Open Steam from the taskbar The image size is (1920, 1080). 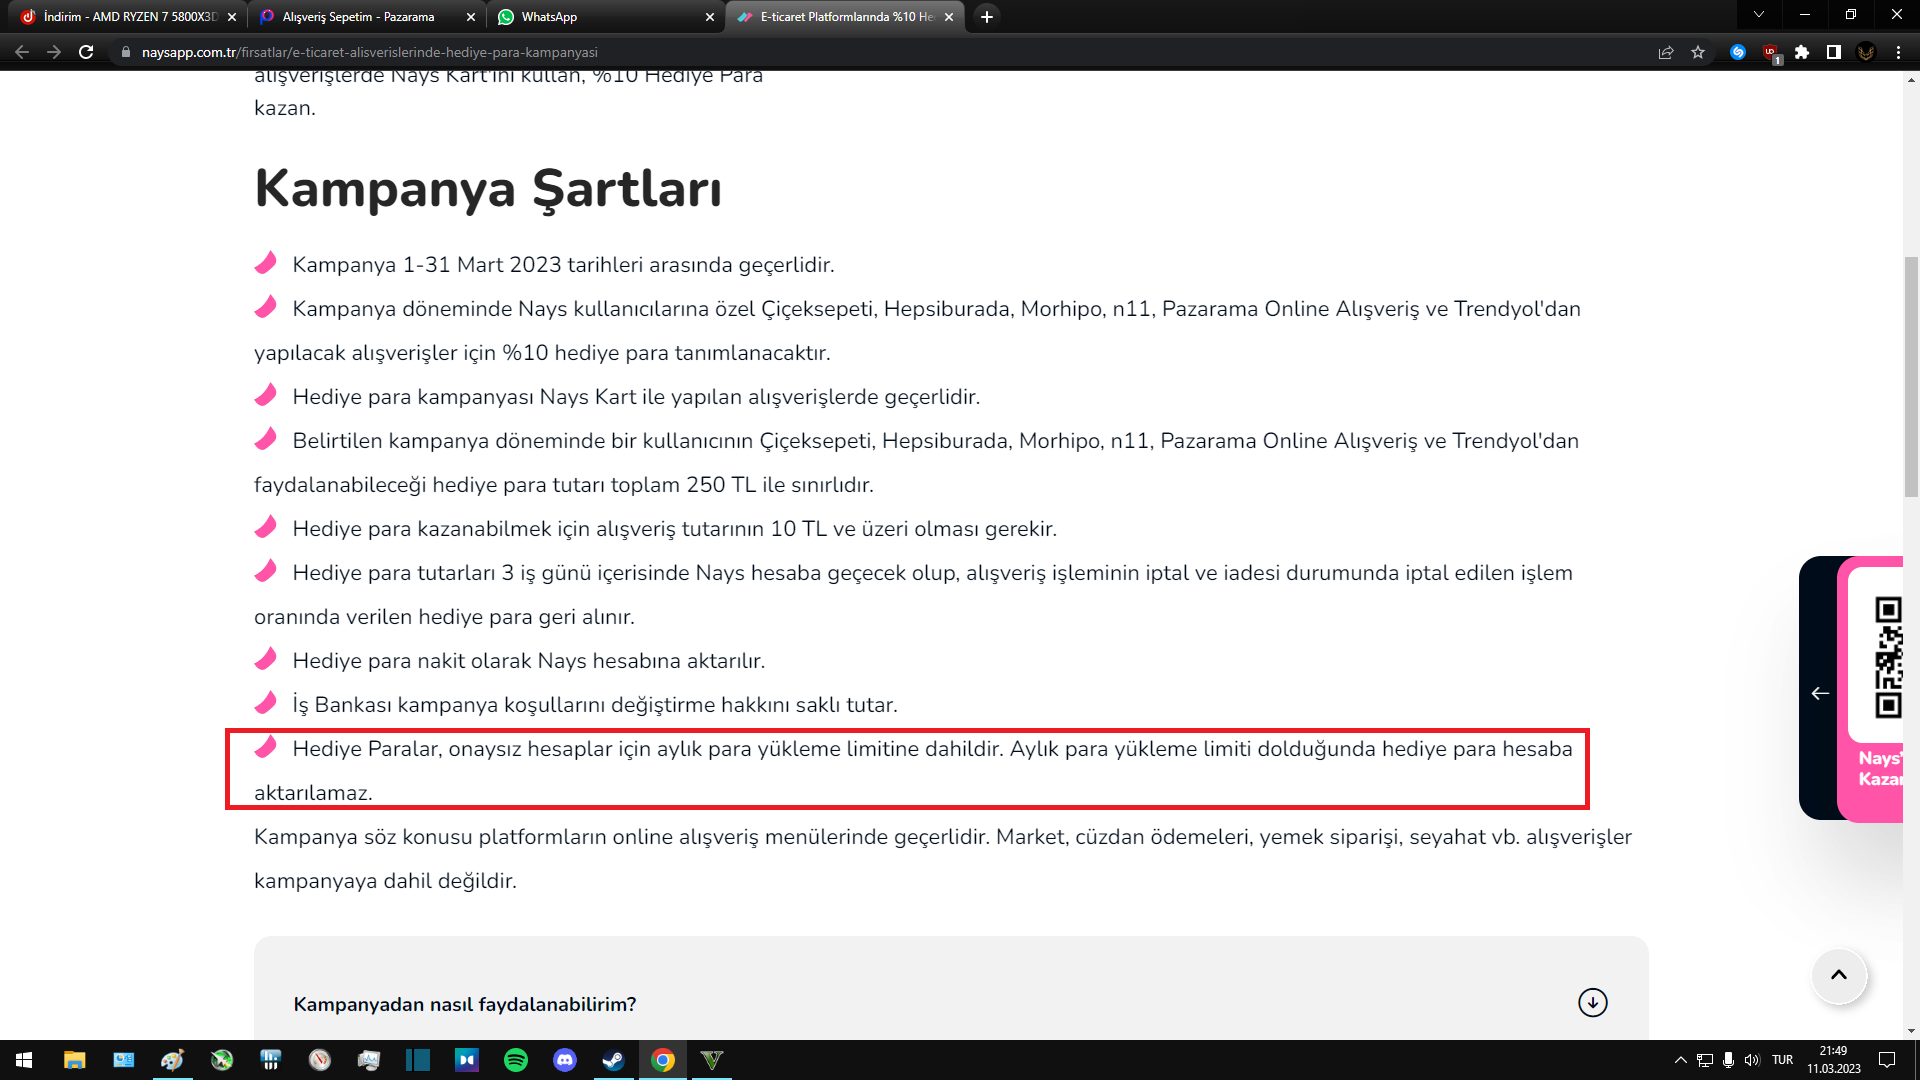coord(613,1060)
